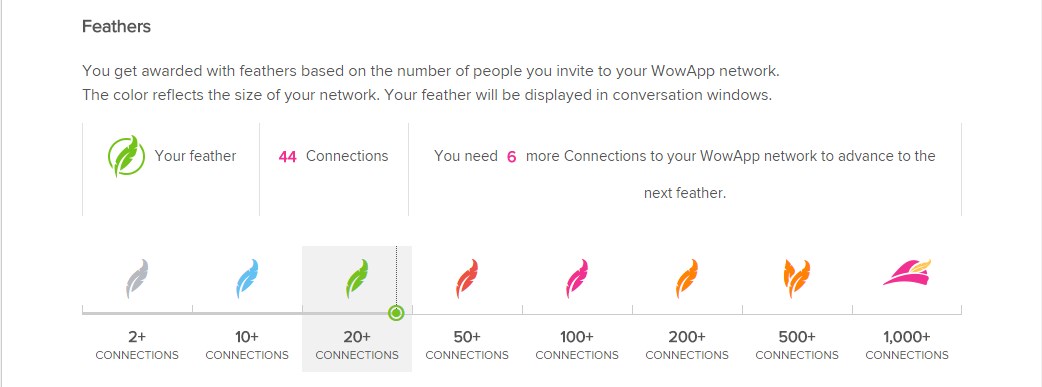Viewport: 1042px width, 387px height.
Task: Click the 44 Connections count
Action: click(x=334, y=156)
